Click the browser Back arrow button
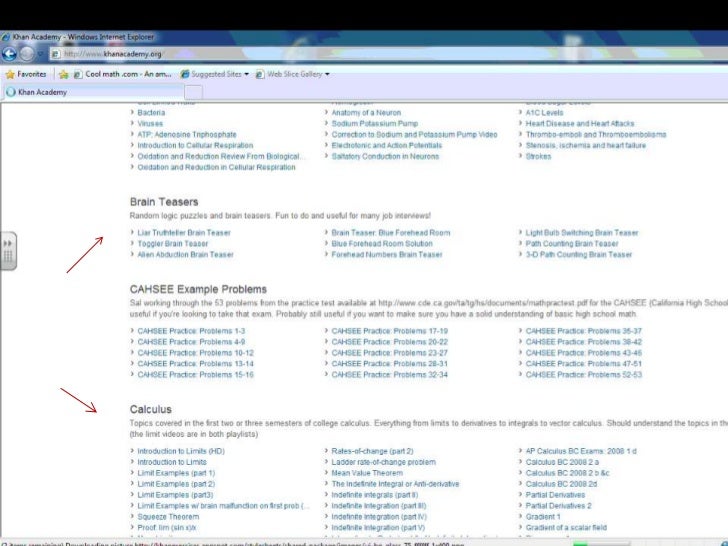This screenshot has width=728, height=546. point(9,54)
